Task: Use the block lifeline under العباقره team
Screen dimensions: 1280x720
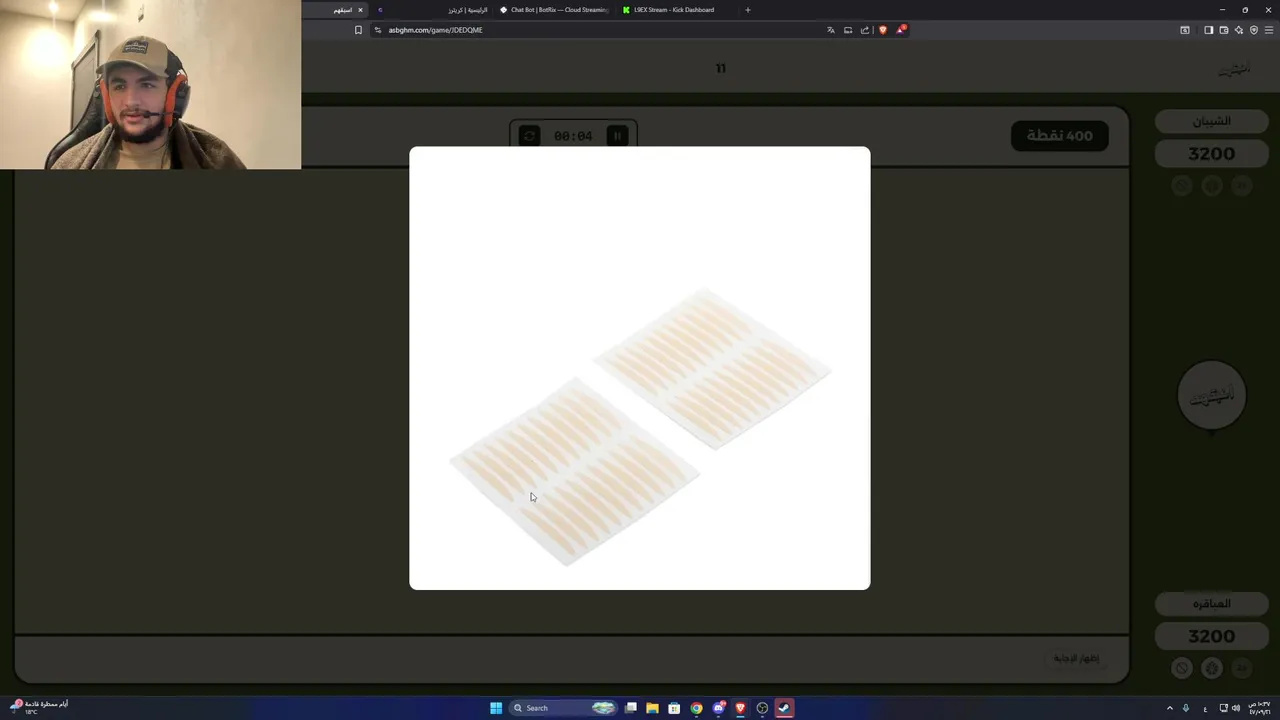Action: coord(1182,668)
